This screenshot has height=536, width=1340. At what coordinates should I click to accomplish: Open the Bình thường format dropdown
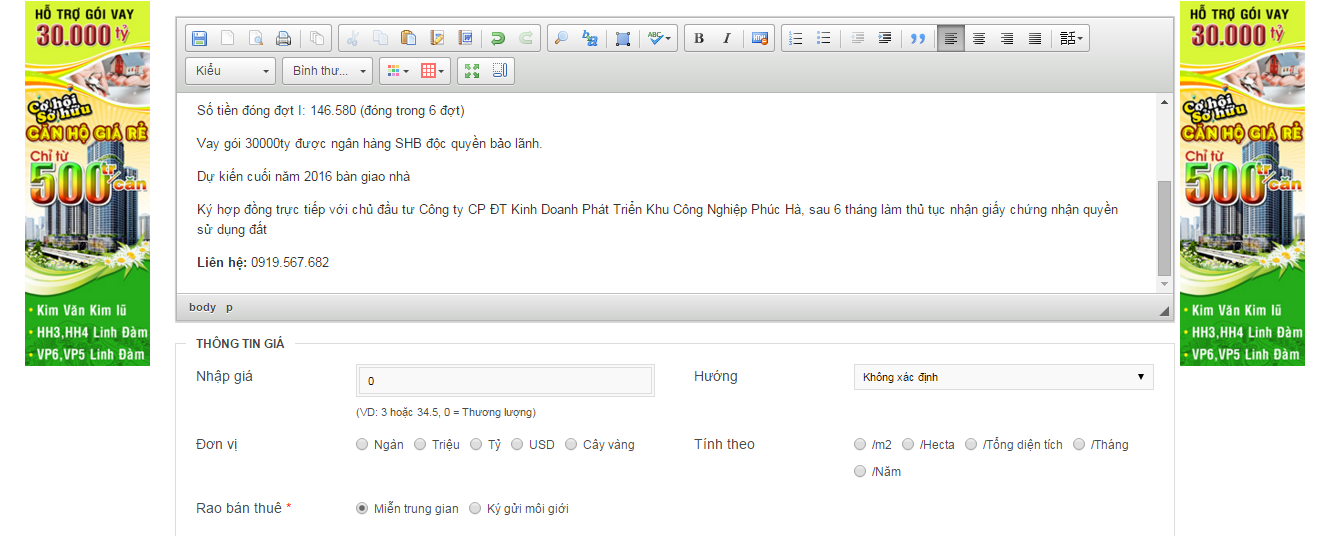(x=327, y=71)
